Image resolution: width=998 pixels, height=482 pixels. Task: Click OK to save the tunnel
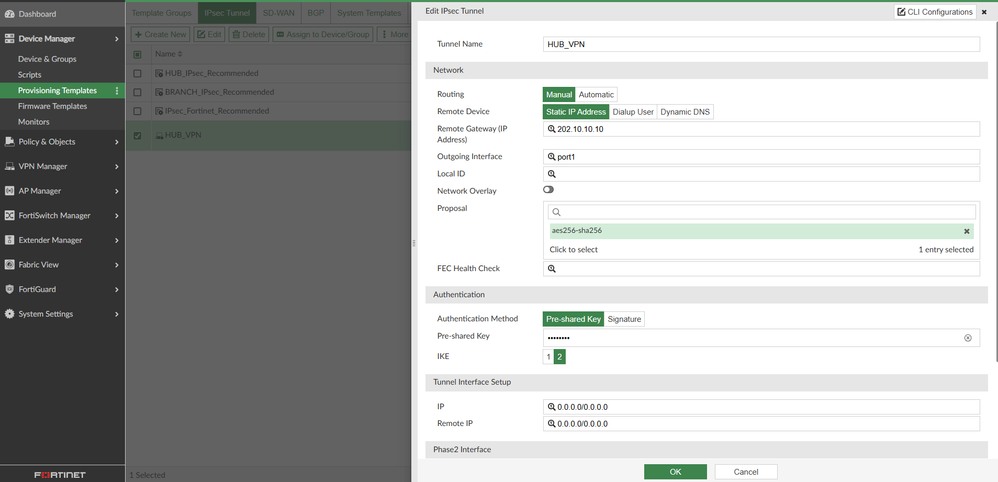pos(675,471)
